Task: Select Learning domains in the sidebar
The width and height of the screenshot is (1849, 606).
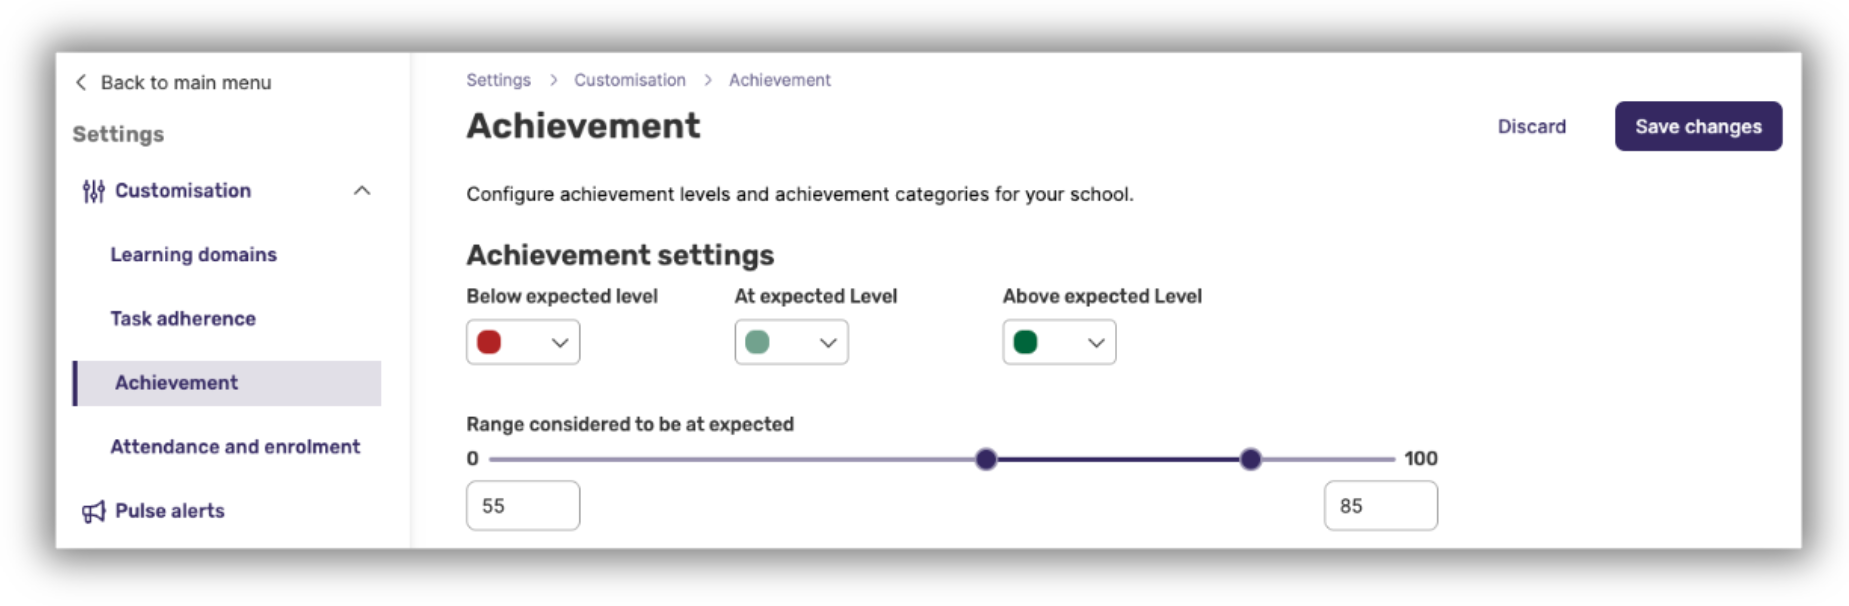Action: tap(193, 255)
